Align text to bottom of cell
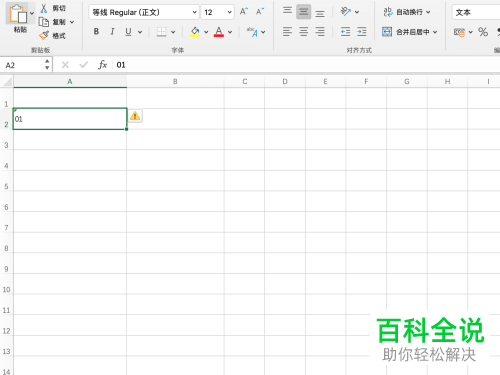This screenshot has width=500, height=375. point(320,13)
